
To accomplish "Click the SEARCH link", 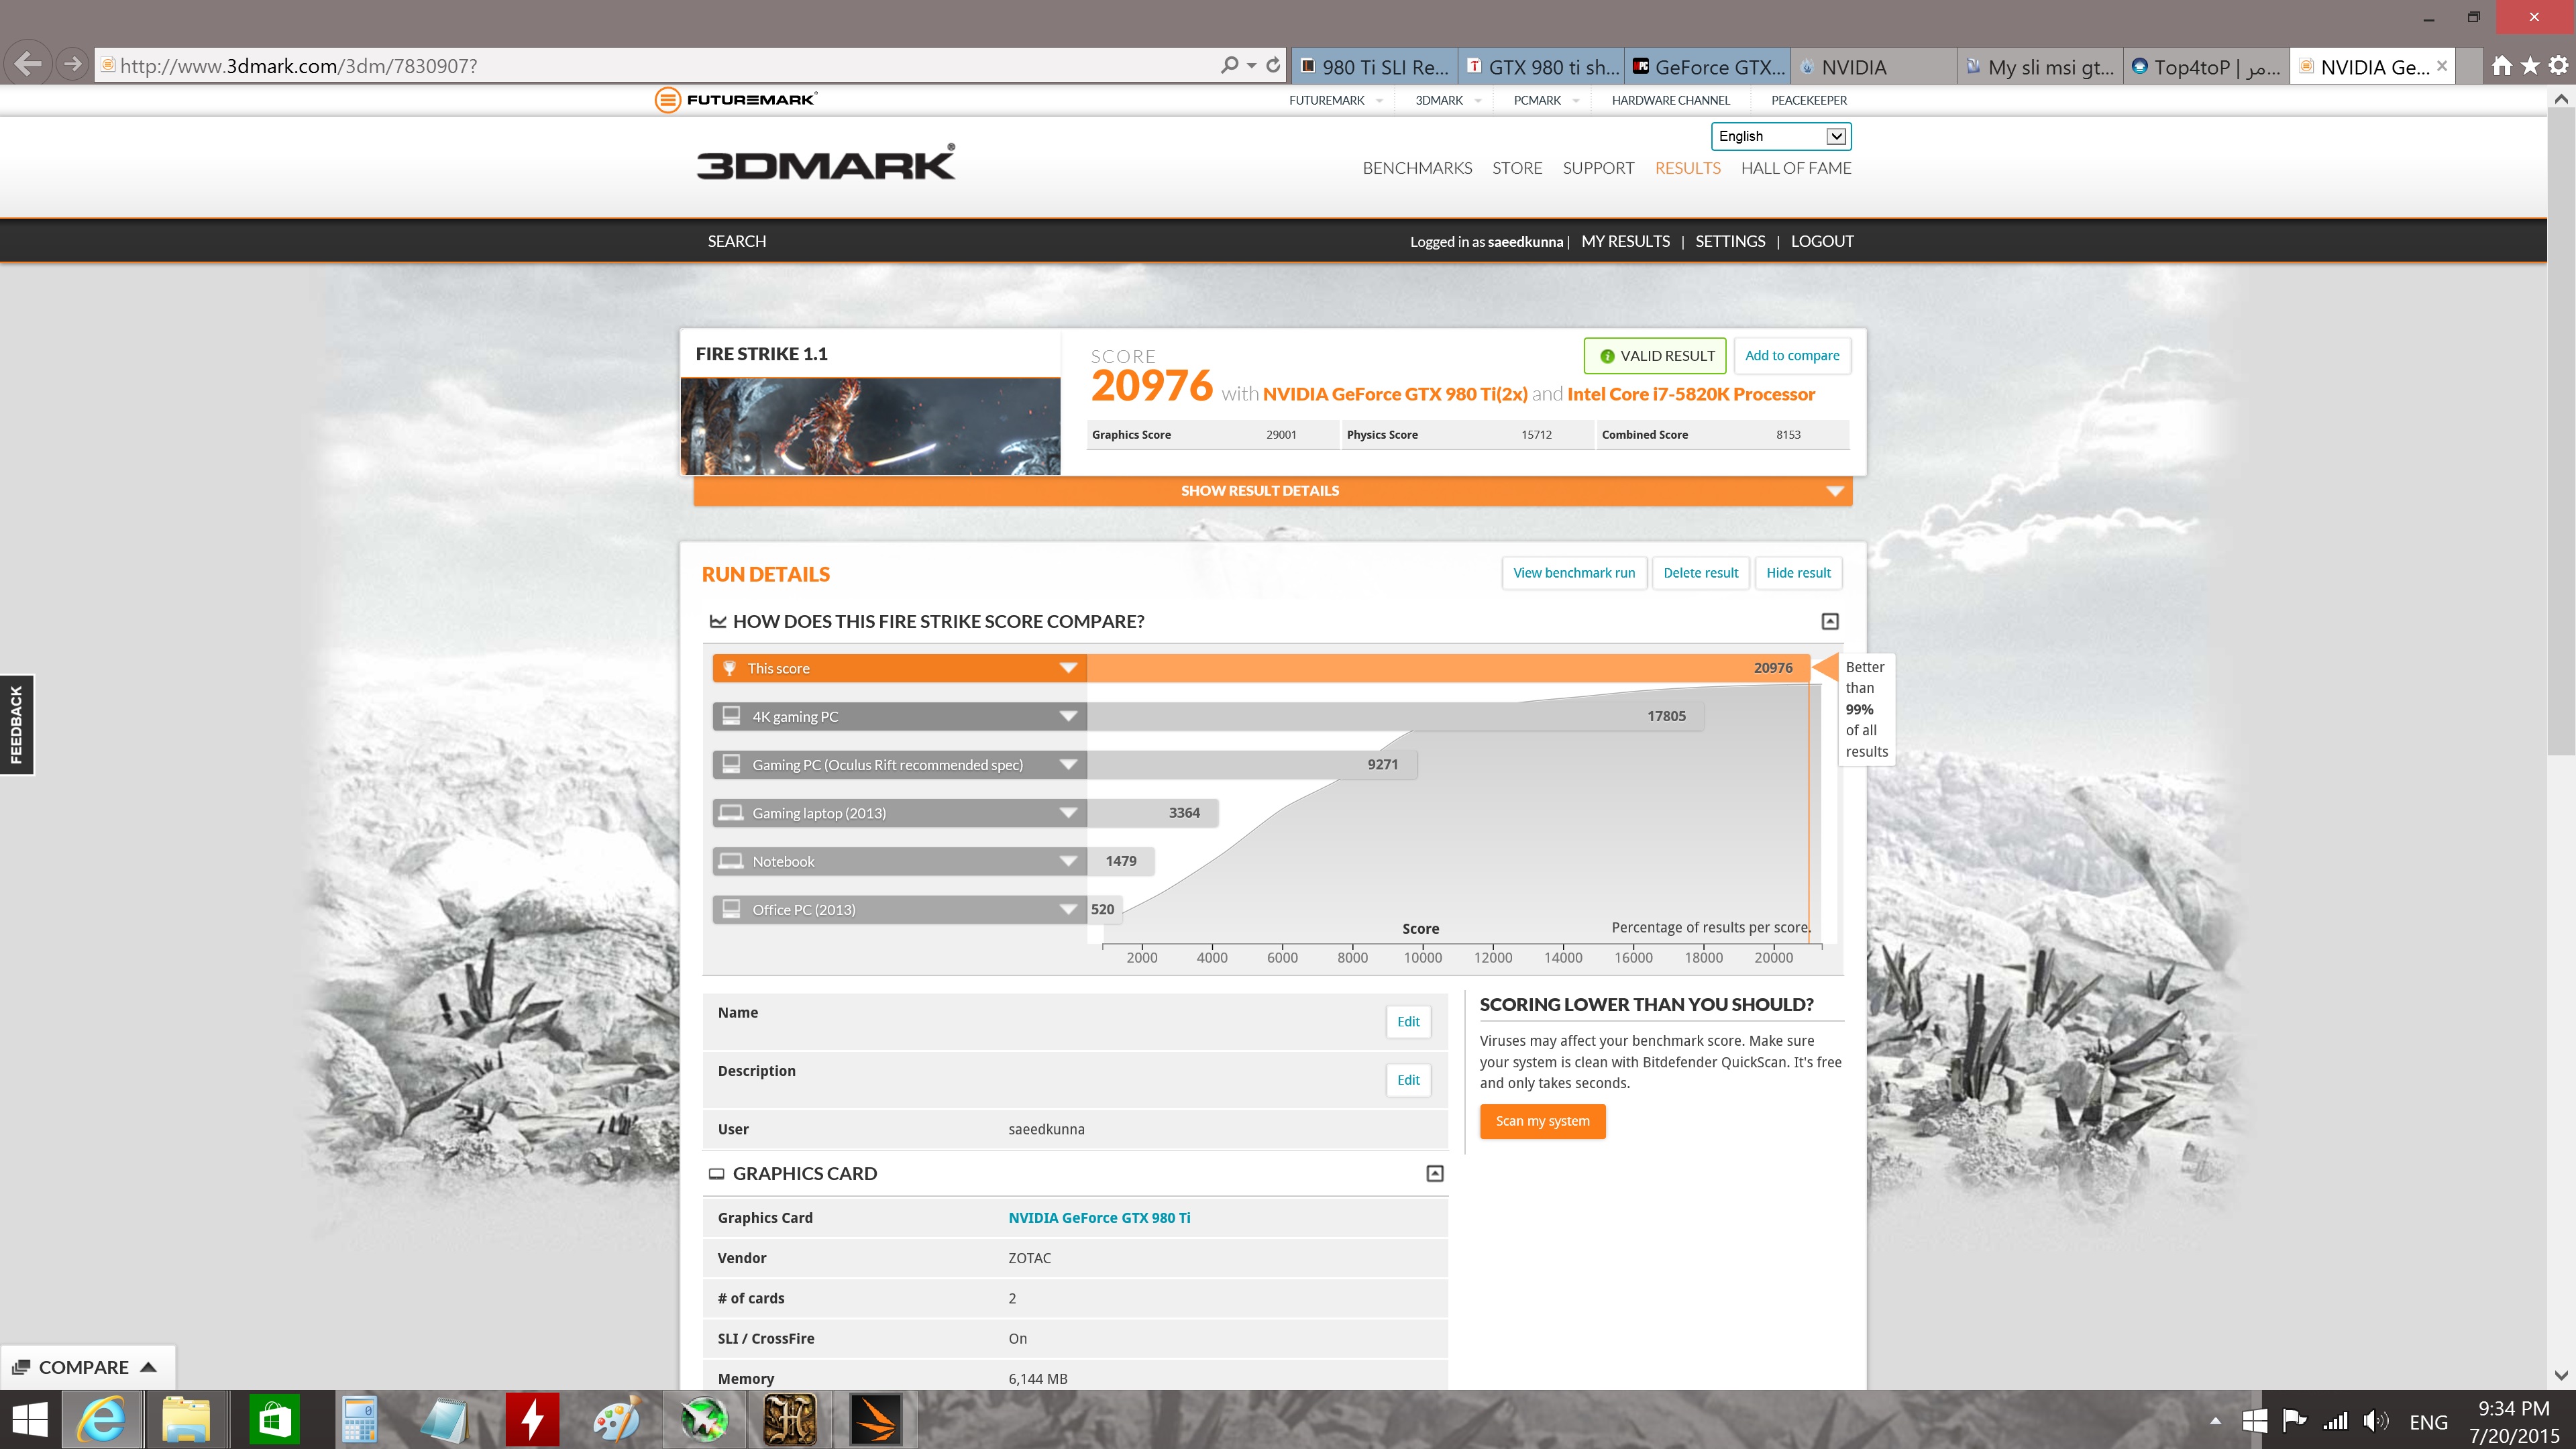I will tap(737, 241).
